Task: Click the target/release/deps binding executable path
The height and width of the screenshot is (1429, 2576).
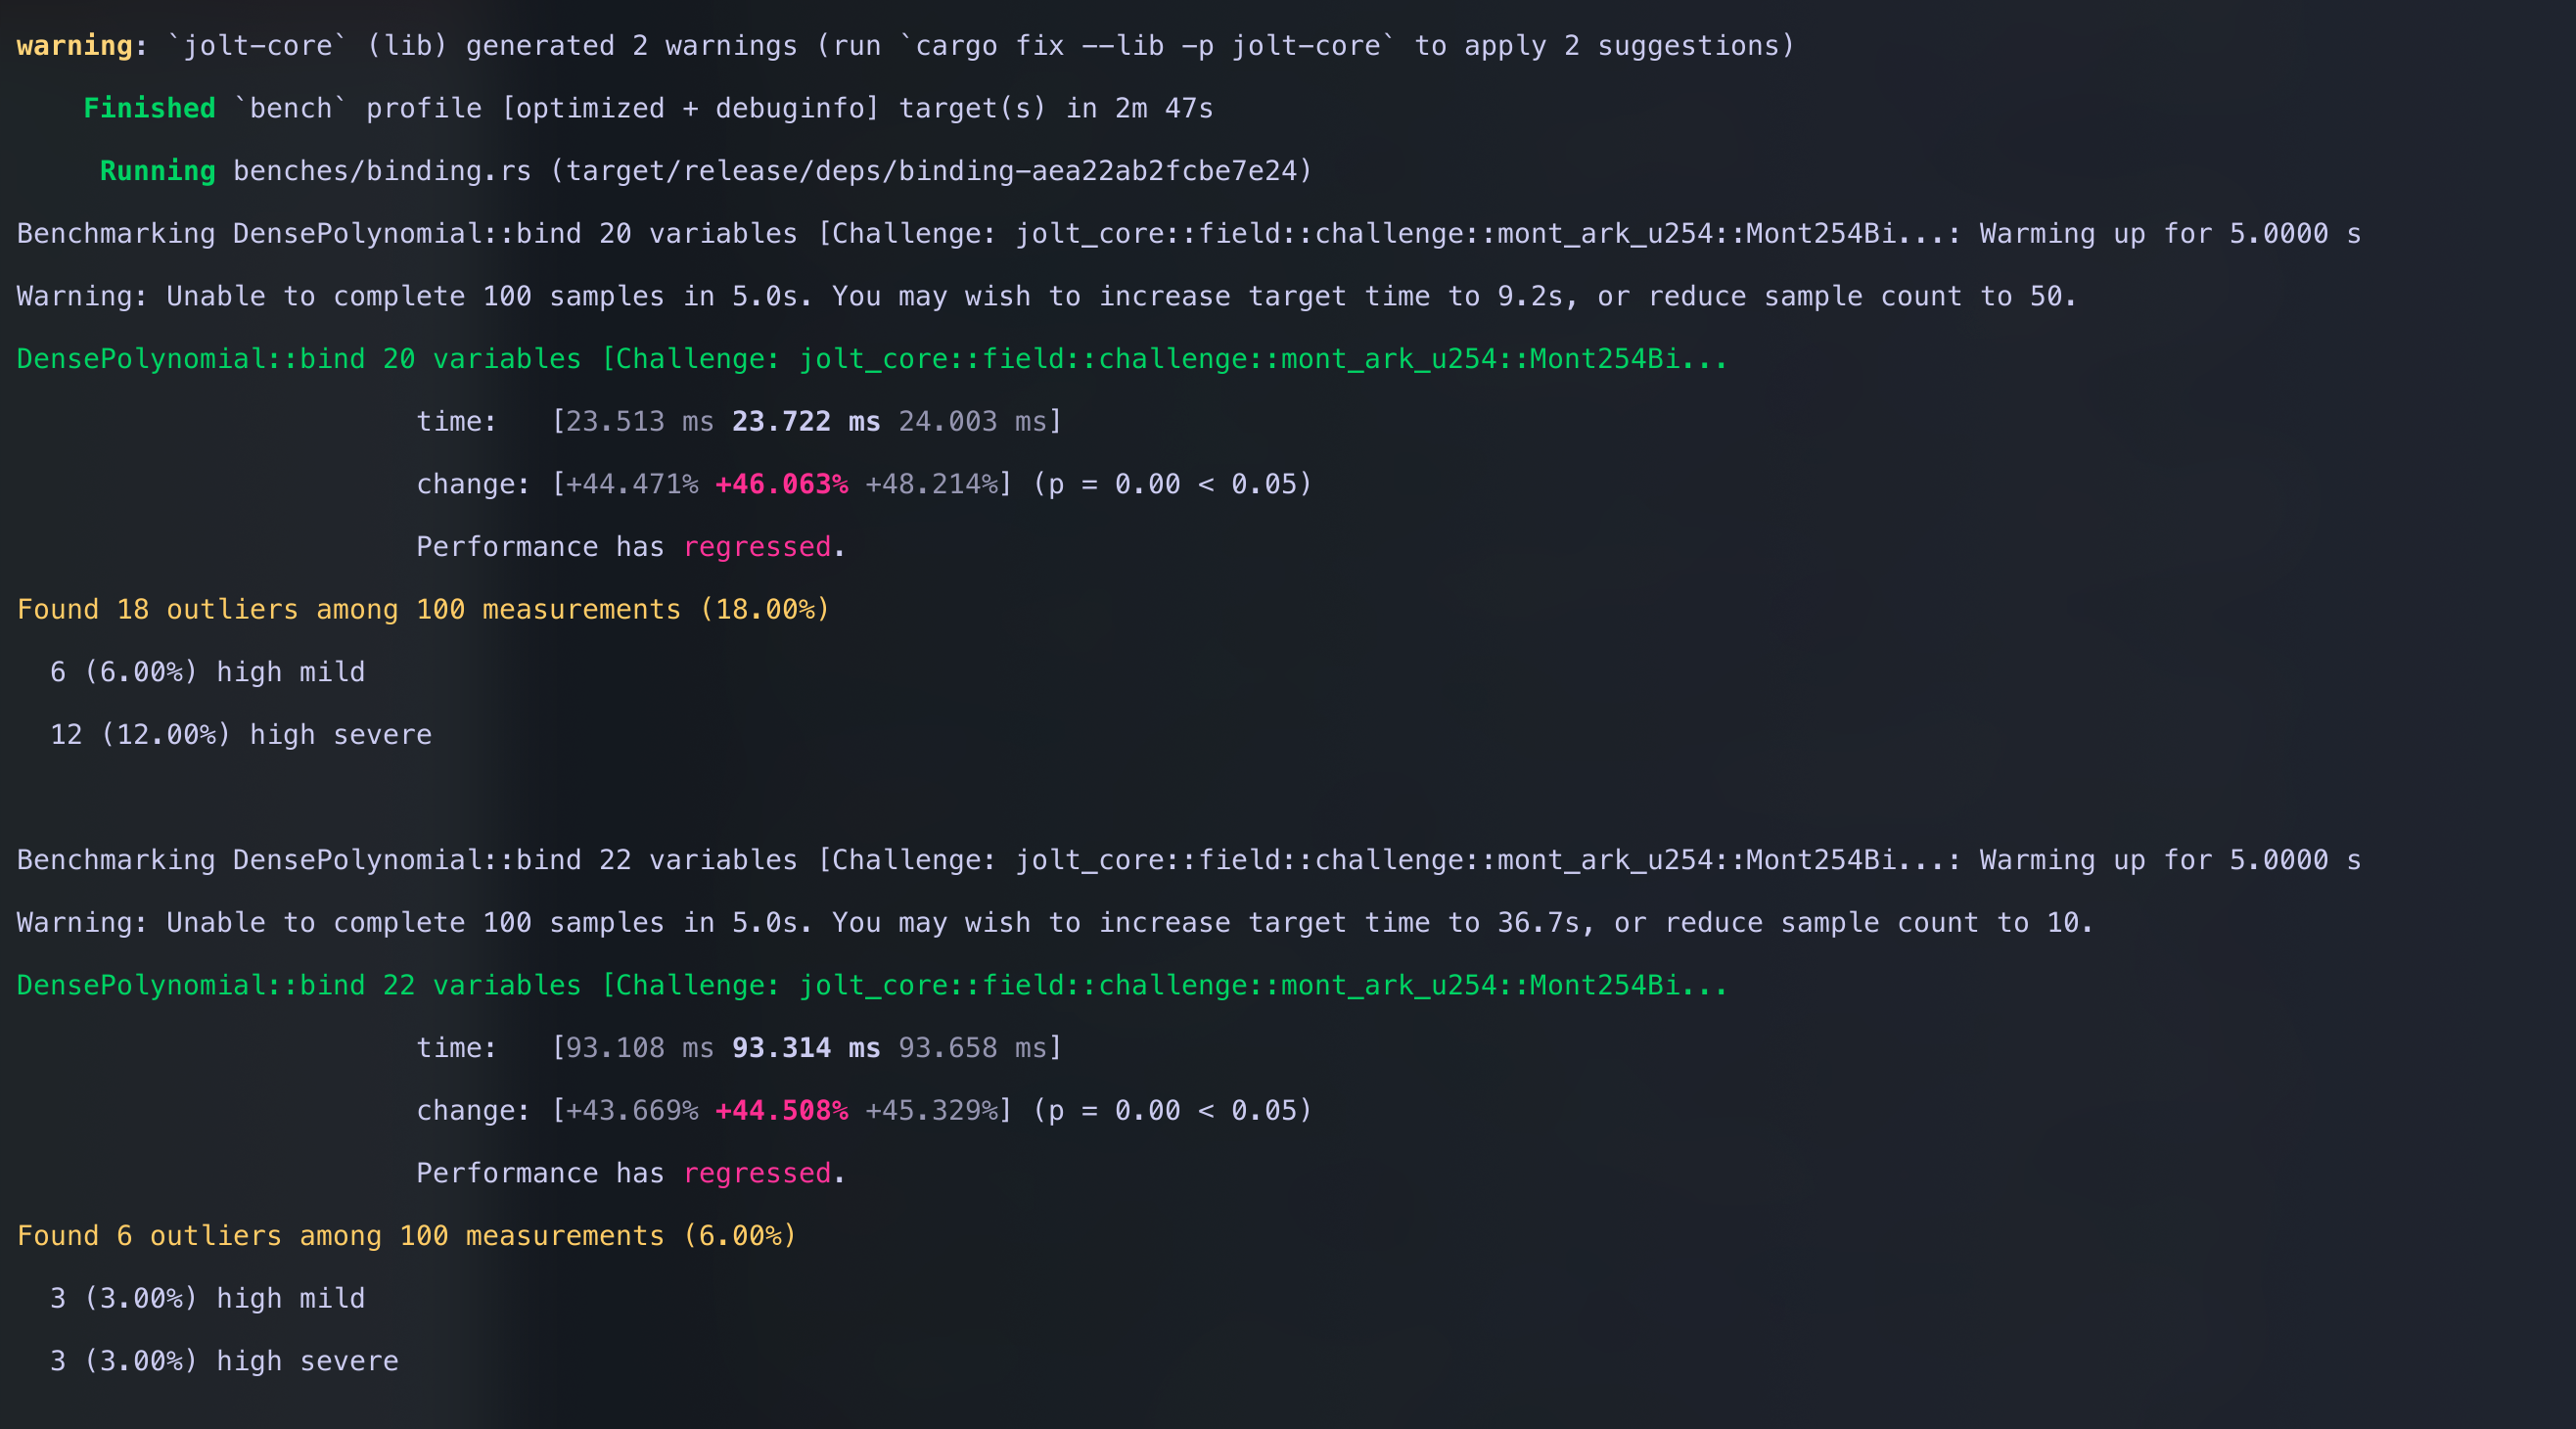Action: tap(931, 171)
